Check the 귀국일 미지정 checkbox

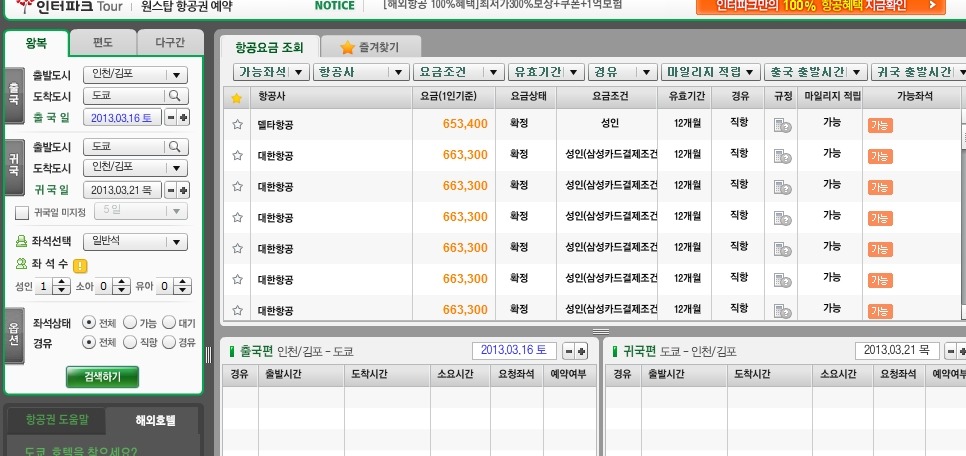coord(22,213)
